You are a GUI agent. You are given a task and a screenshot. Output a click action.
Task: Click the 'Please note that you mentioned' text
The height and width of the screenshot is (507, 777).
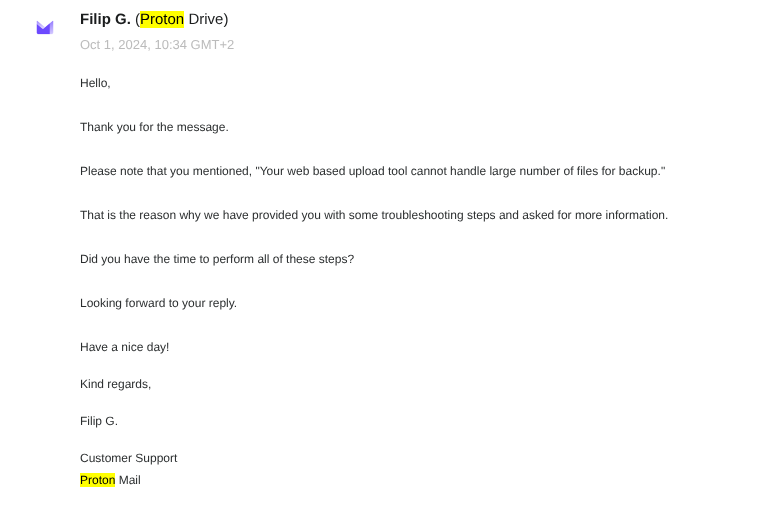pyautogui.click(x=165, y=171)
